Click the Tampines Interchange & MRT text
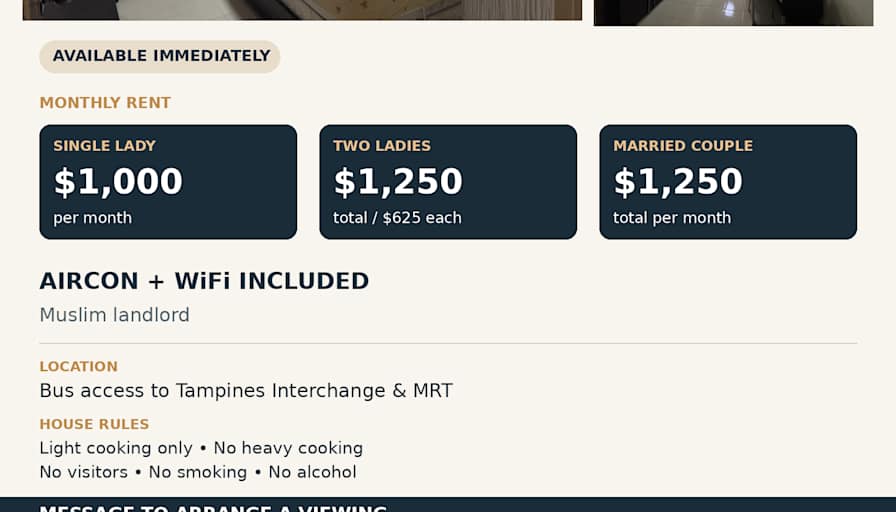The image size is (896, 512). click(x=314, y=391)
